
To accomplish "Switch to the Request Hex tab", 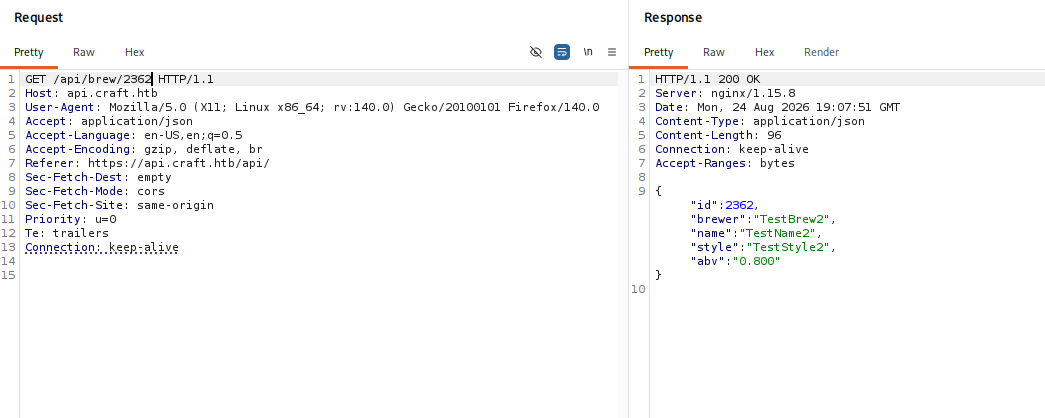I will (135, 52).
